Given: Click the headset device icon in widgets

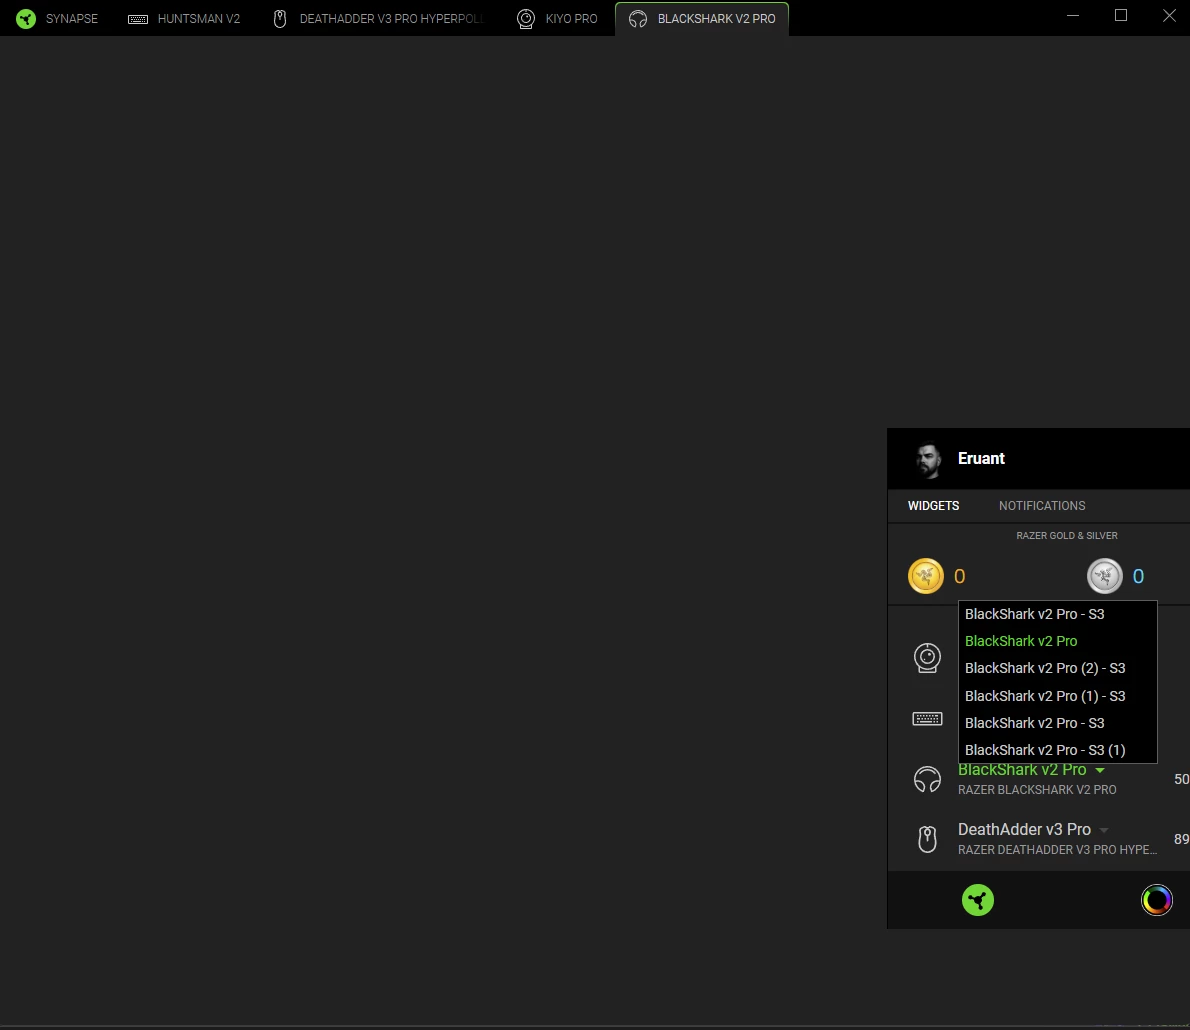Looking at the screenshot, I should pyautogui.click(x=927, y=780).
